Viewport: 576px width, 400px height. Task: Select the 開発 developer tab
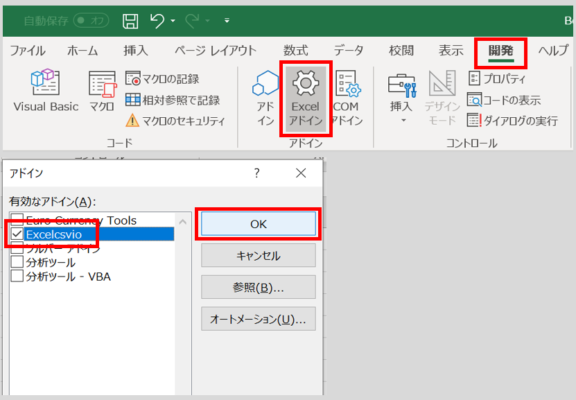coord(501,51)
